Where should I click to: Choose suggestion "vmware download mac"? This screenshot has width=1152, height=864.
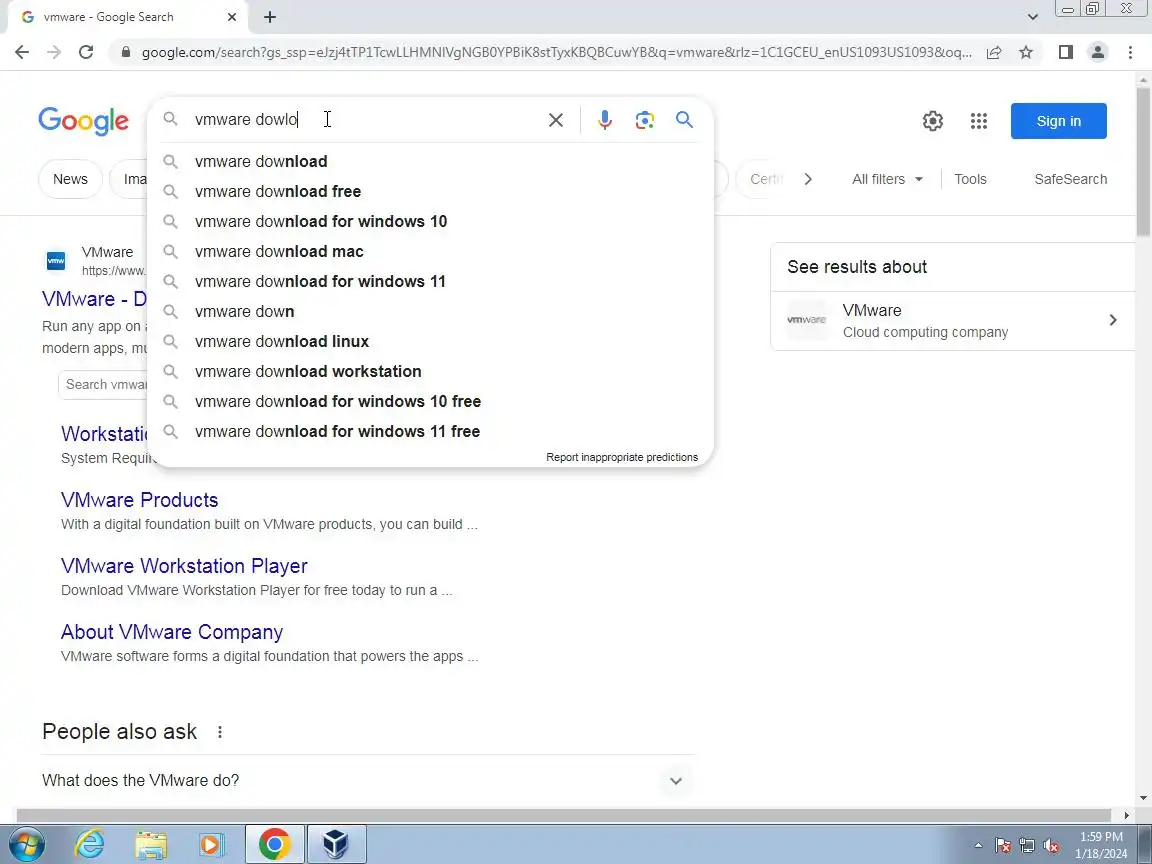(x=430, y=252)
